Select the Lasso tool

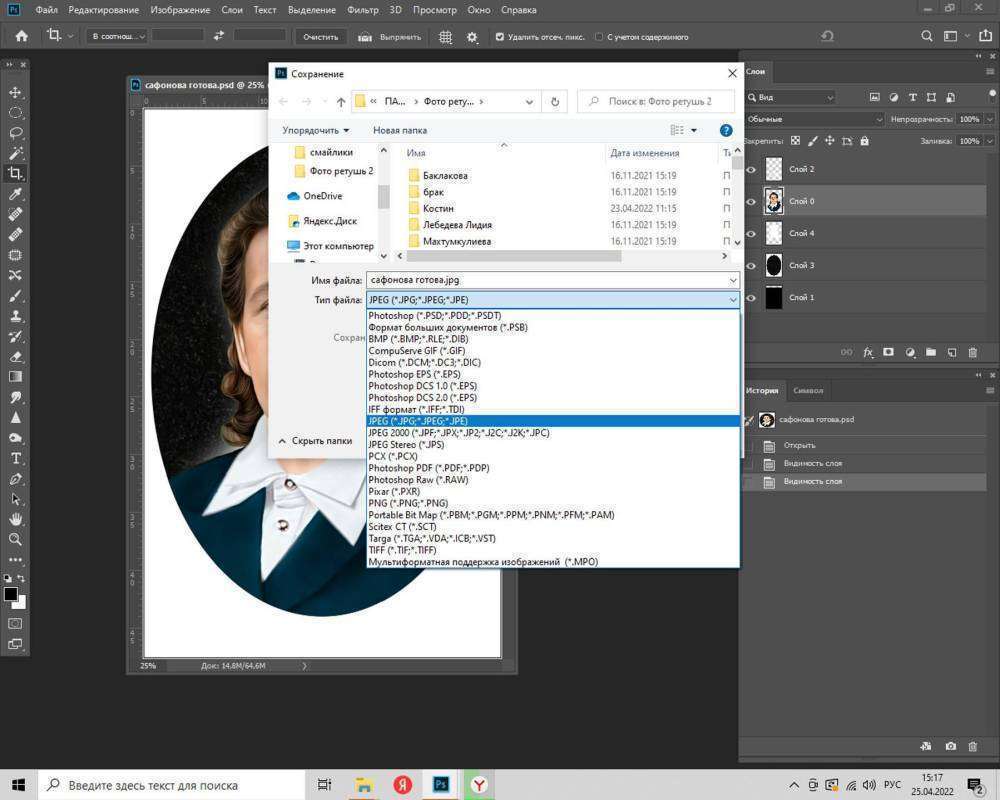tap(16, 133)
